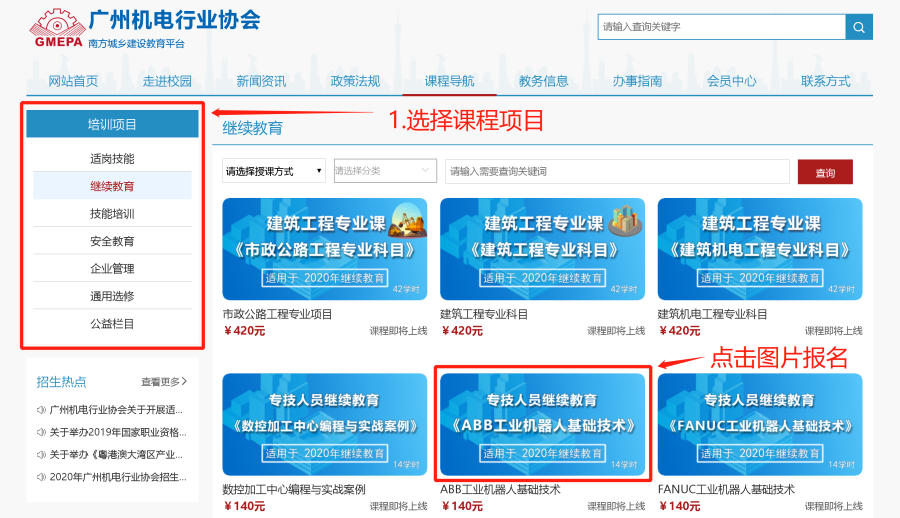Open 安全教育 category in the sidebar
The width and height of the screenshot is (900, 518).
point(112,241)
